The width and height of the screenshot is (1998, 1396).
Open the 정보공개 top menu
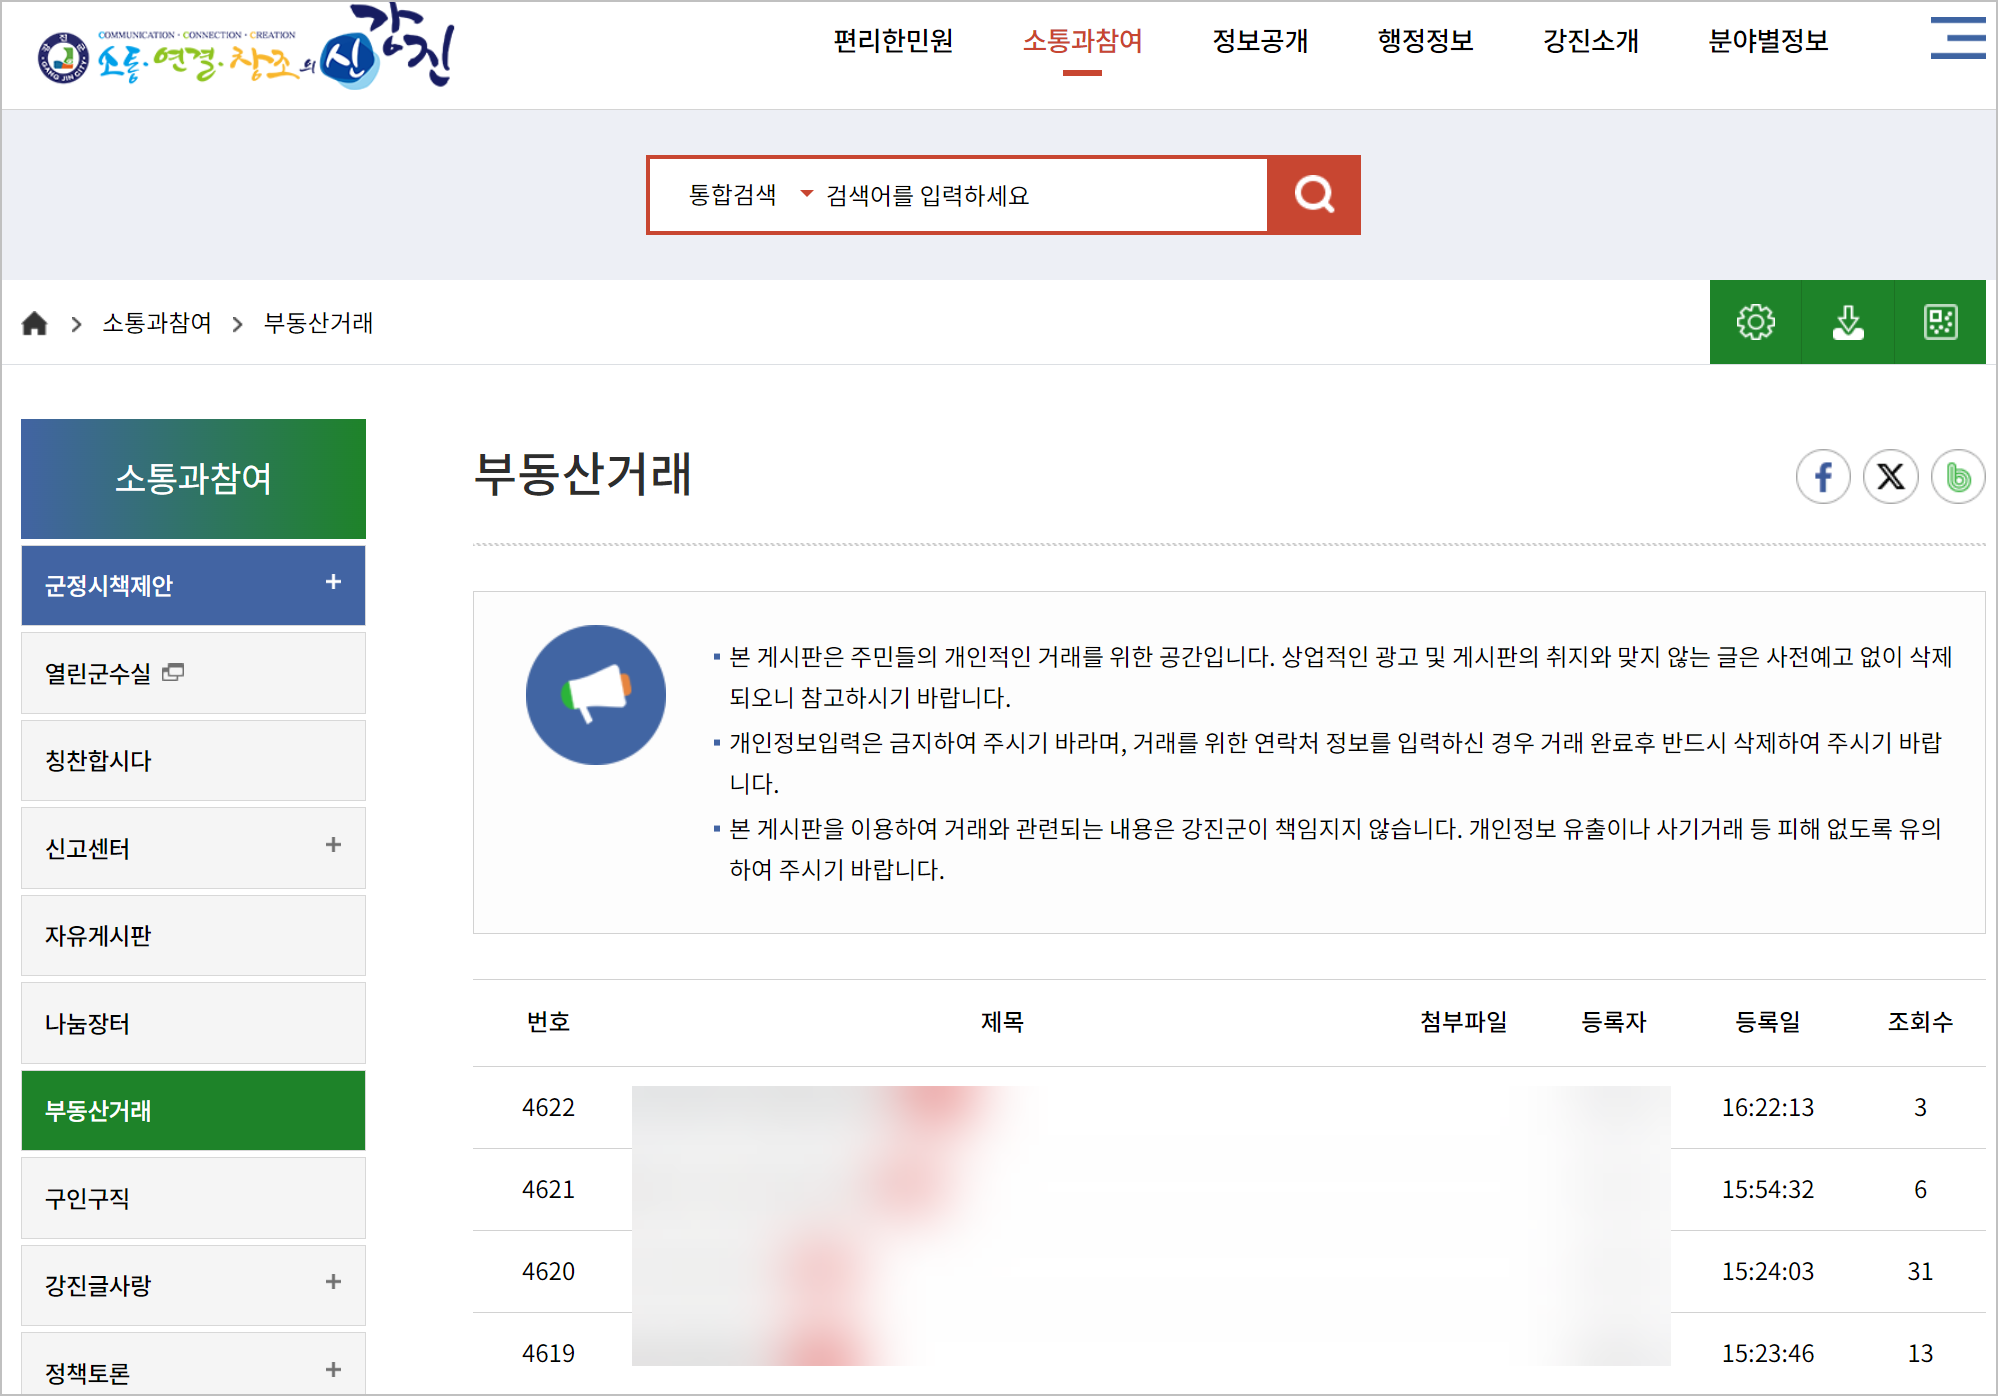point(1260,41)
